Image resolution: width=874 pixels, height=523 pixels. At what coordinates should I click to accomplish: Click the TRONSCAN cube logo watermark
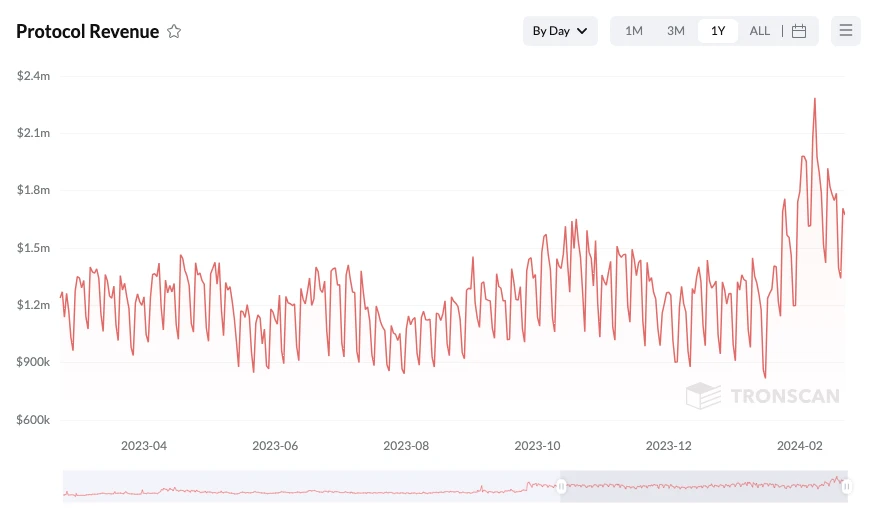click(x=703, y=396)
